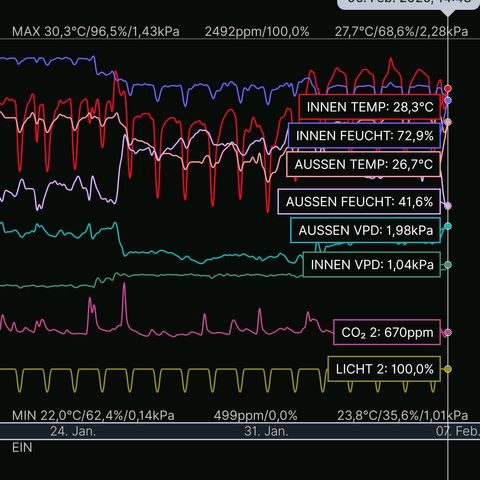Select the LICHT 2: 100,0% label

click(x=384, y=369)
